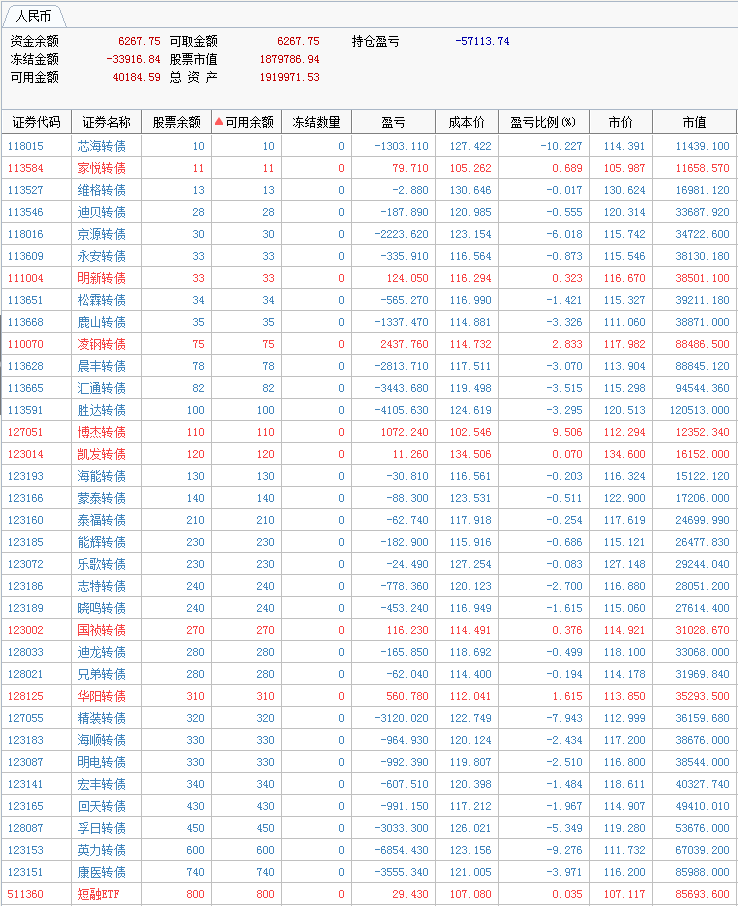Click the 凯发转债 security name
Screen dimensions: 738x906
coord(102,454)
